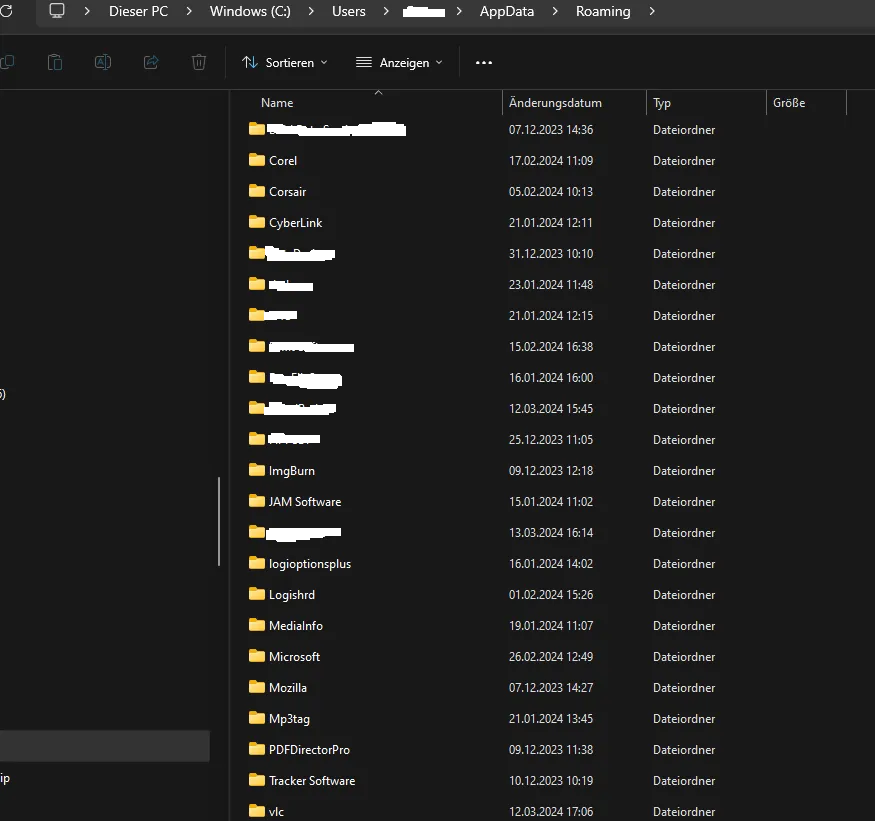Click the copy icon in toolbar
The image size is (875, 821).
click(7, 62)
